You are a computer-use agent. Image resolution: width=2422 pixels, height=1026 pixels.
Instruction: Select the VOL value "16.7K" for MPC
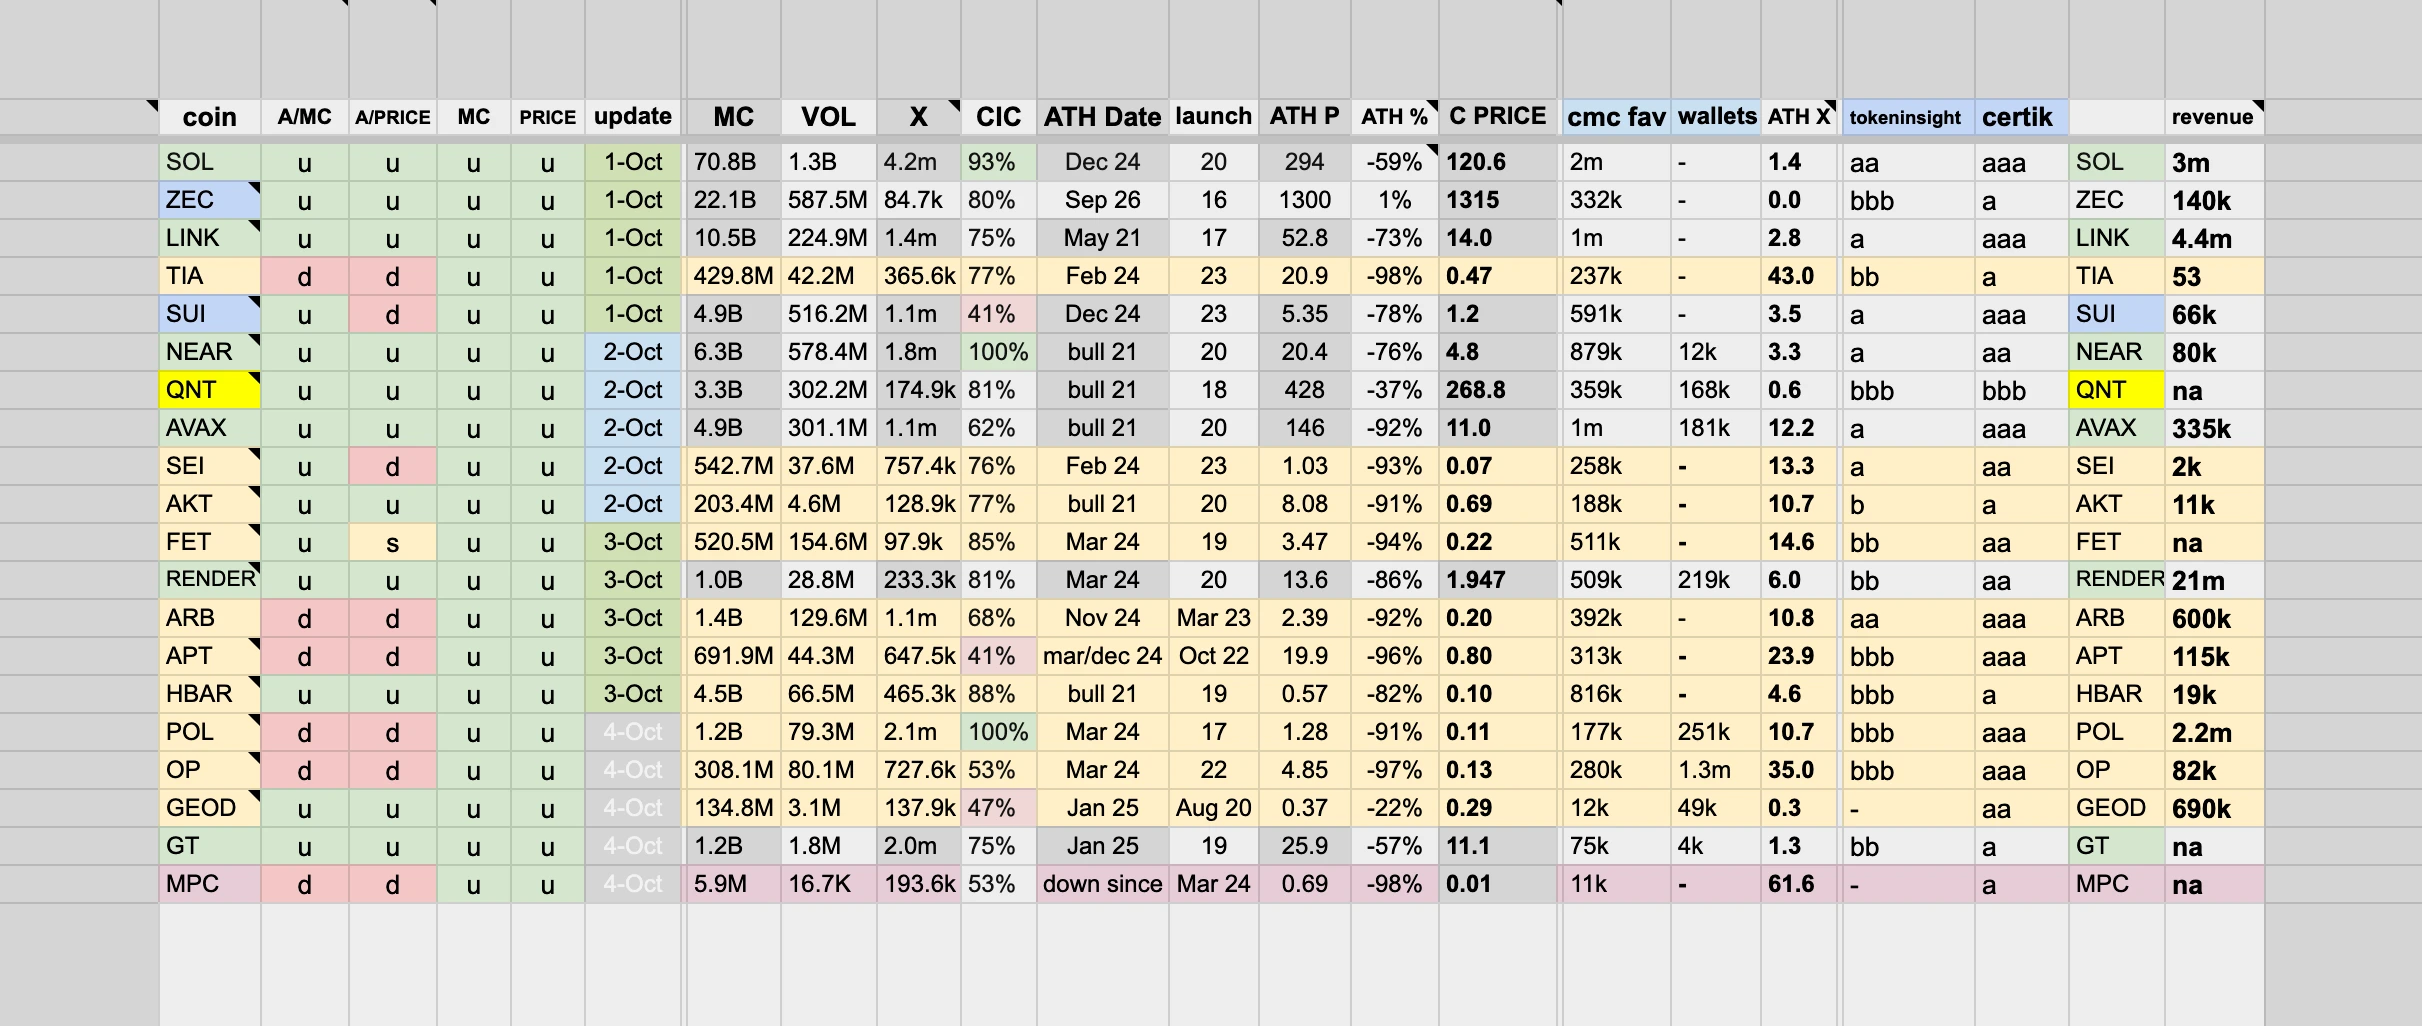click(829, 884)
